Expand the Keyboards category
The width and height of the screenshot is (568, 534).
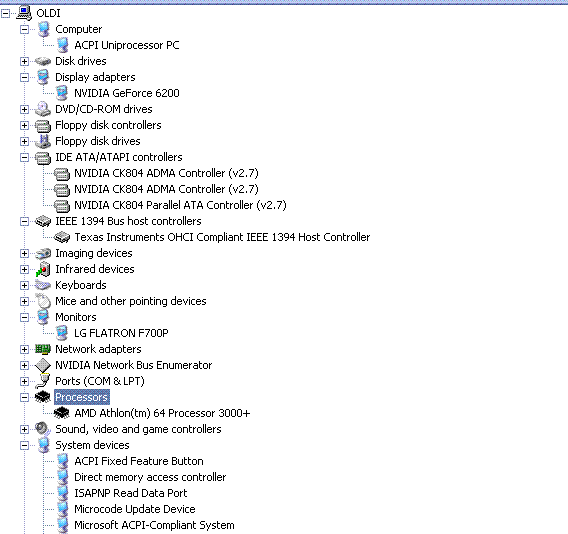point(24,285)
